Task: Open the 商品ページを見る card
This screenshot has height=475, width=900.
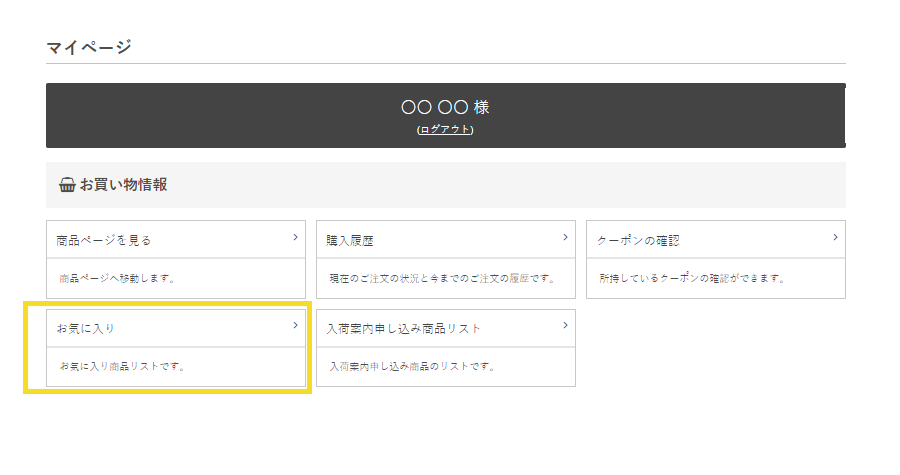Action: [x=176, y=259]
